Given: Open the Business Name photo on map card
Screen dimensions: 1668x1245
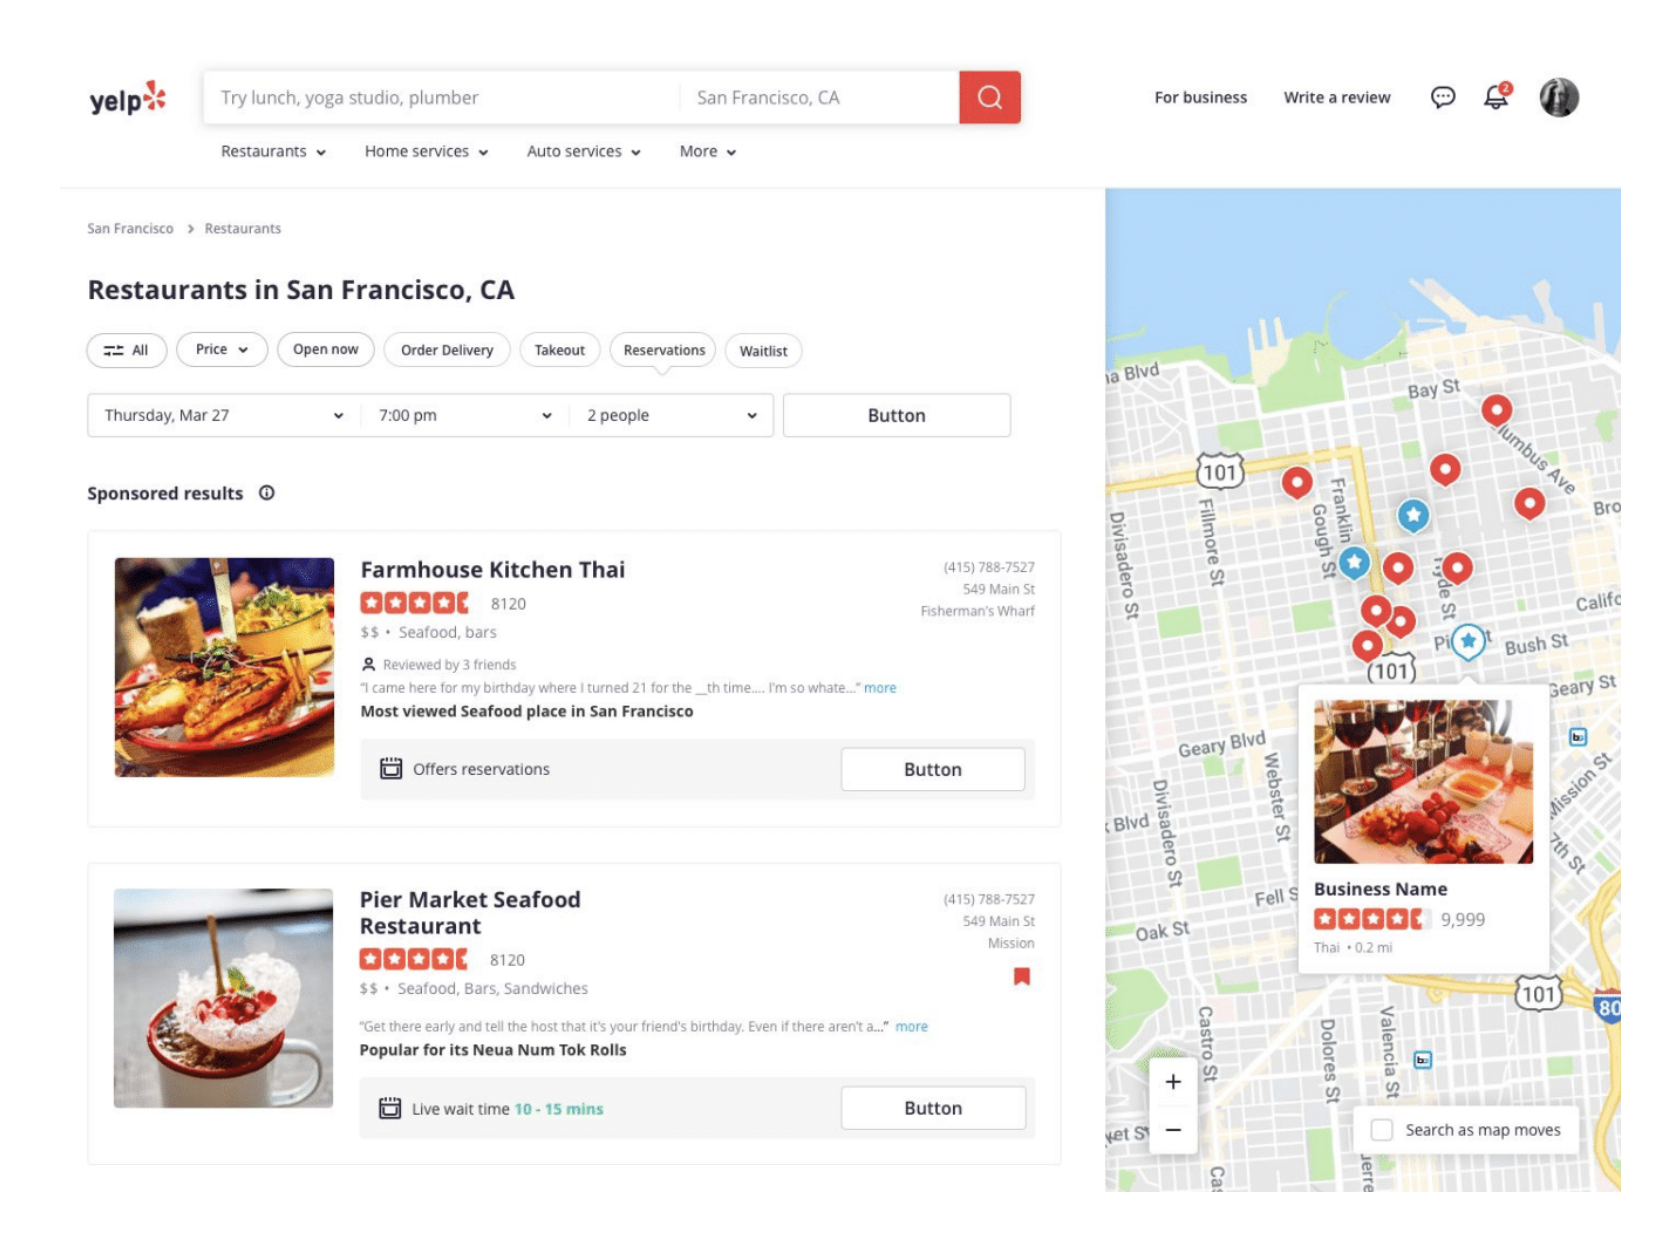Looking at the screenshot, I should (x=1423, y=781).
